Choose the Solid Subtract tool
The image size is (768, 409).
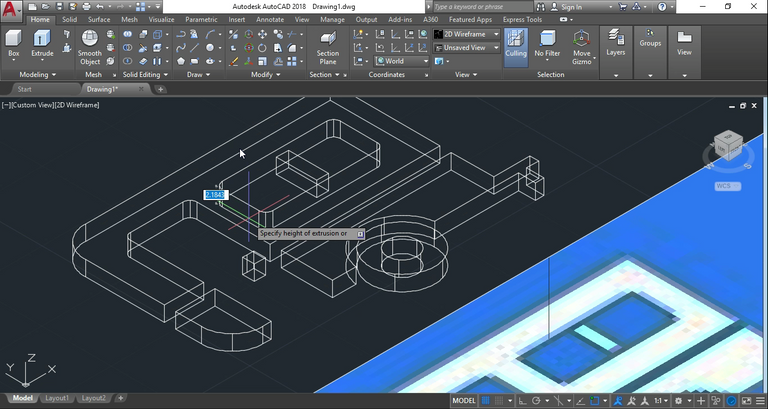(127, 48)
